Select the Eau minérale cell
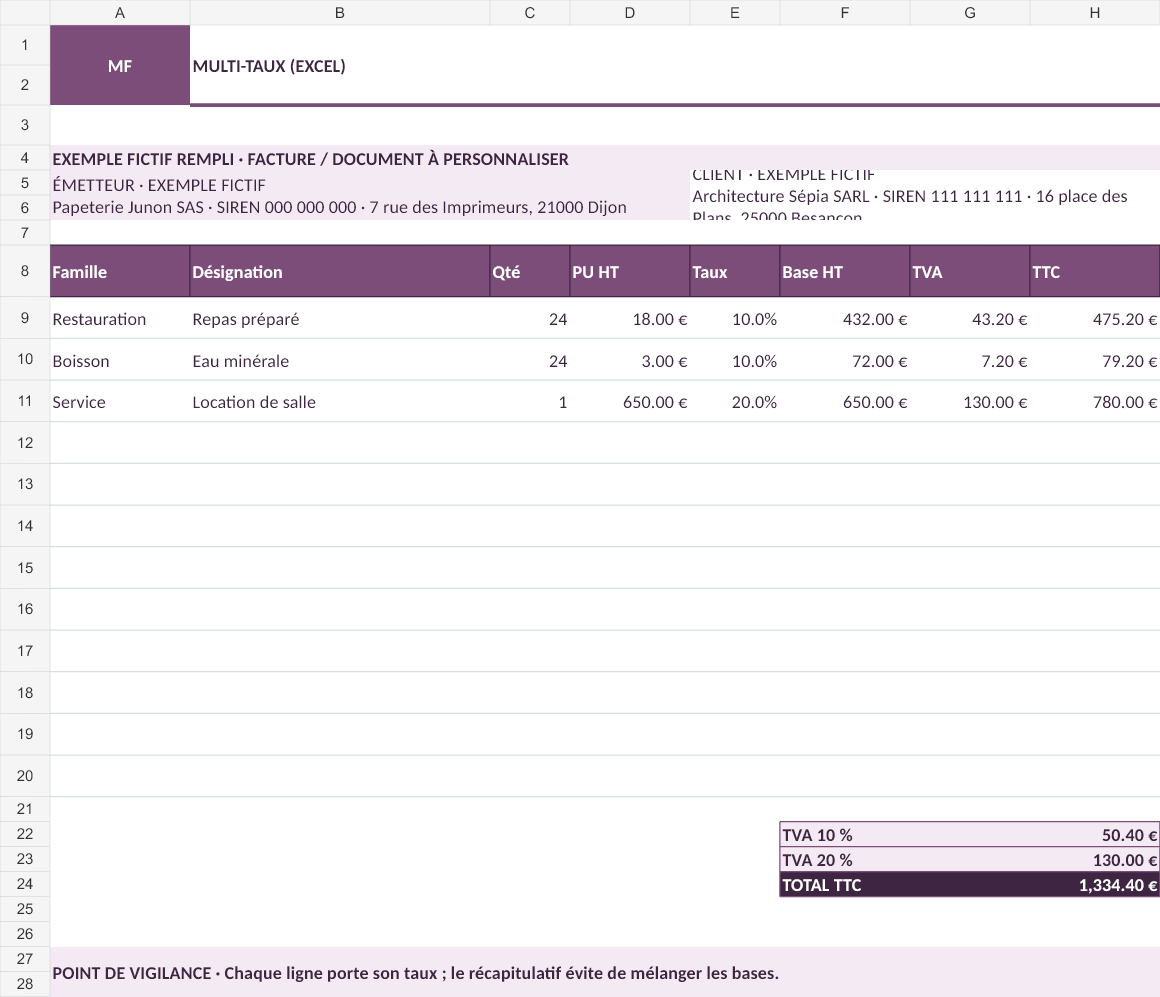This screenshot has height=997, width=1160. click(x=340, y=360)
